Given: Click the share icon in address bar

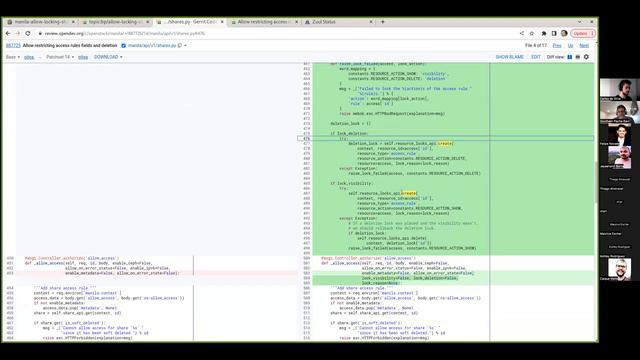Looking at the screenshot, I should (522, 33).
